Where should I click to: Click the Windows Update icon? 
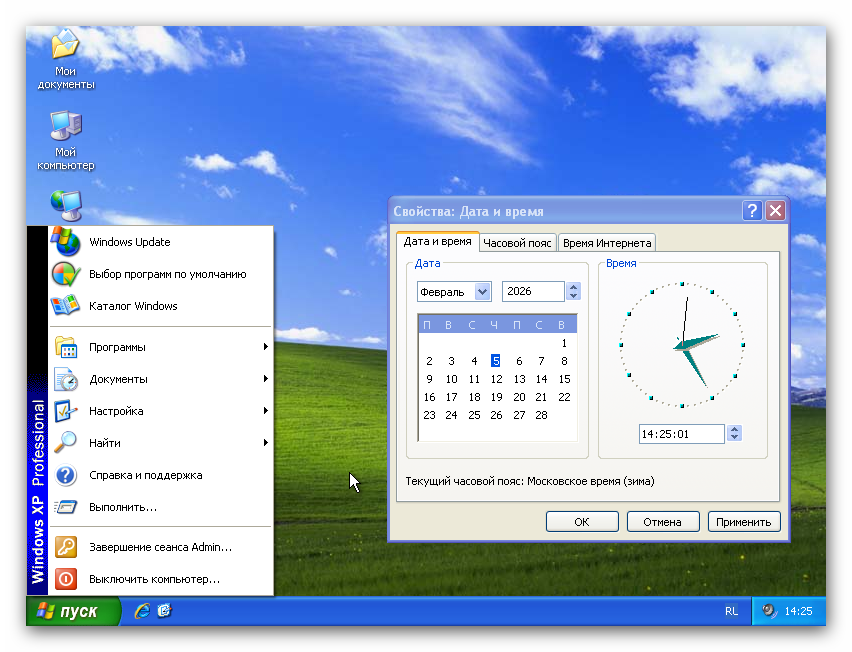(x=66, y=242)
